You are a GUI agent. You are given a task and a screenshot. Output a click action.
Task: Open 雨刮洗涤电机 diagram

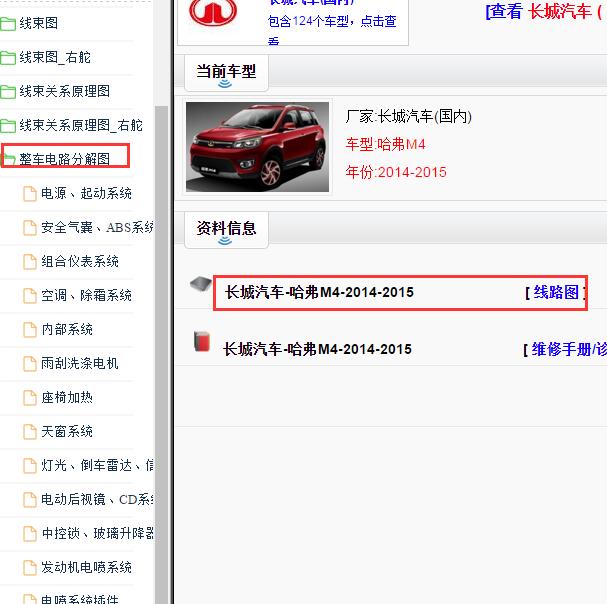(x=80, y=363)
